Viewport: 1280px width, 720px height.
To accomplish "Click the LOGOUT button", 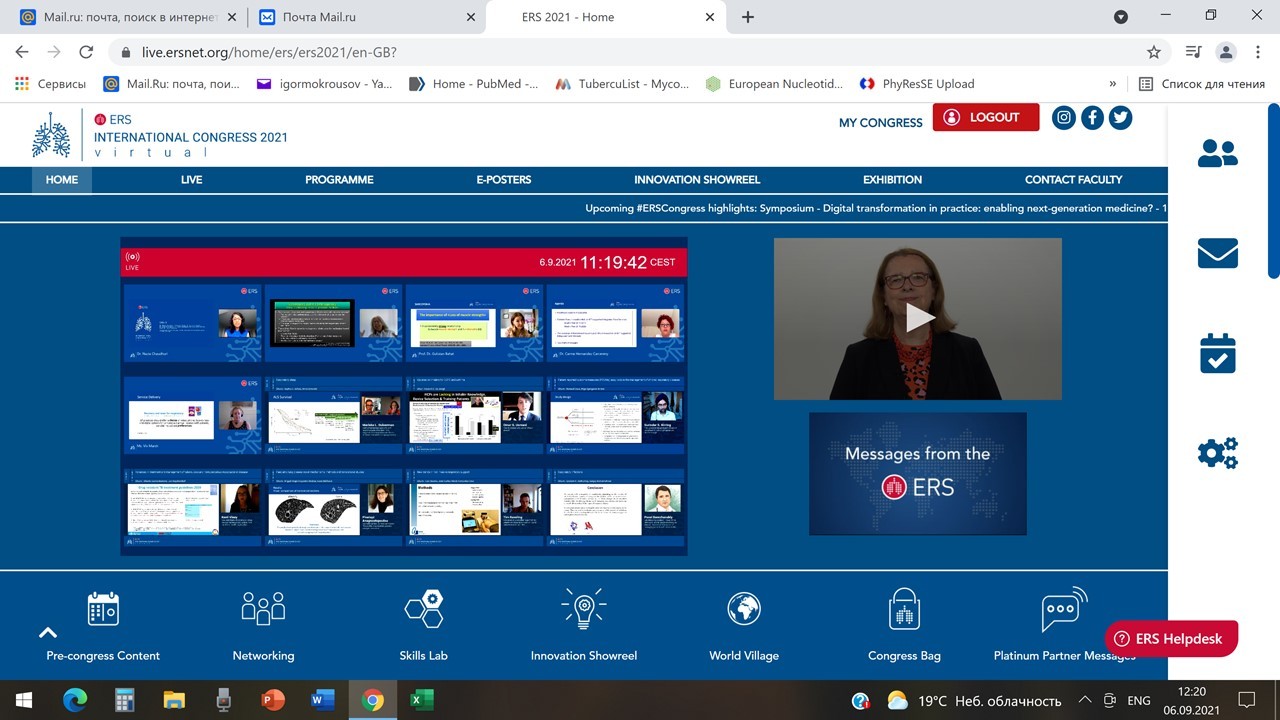I will click(x=986, y=117).
